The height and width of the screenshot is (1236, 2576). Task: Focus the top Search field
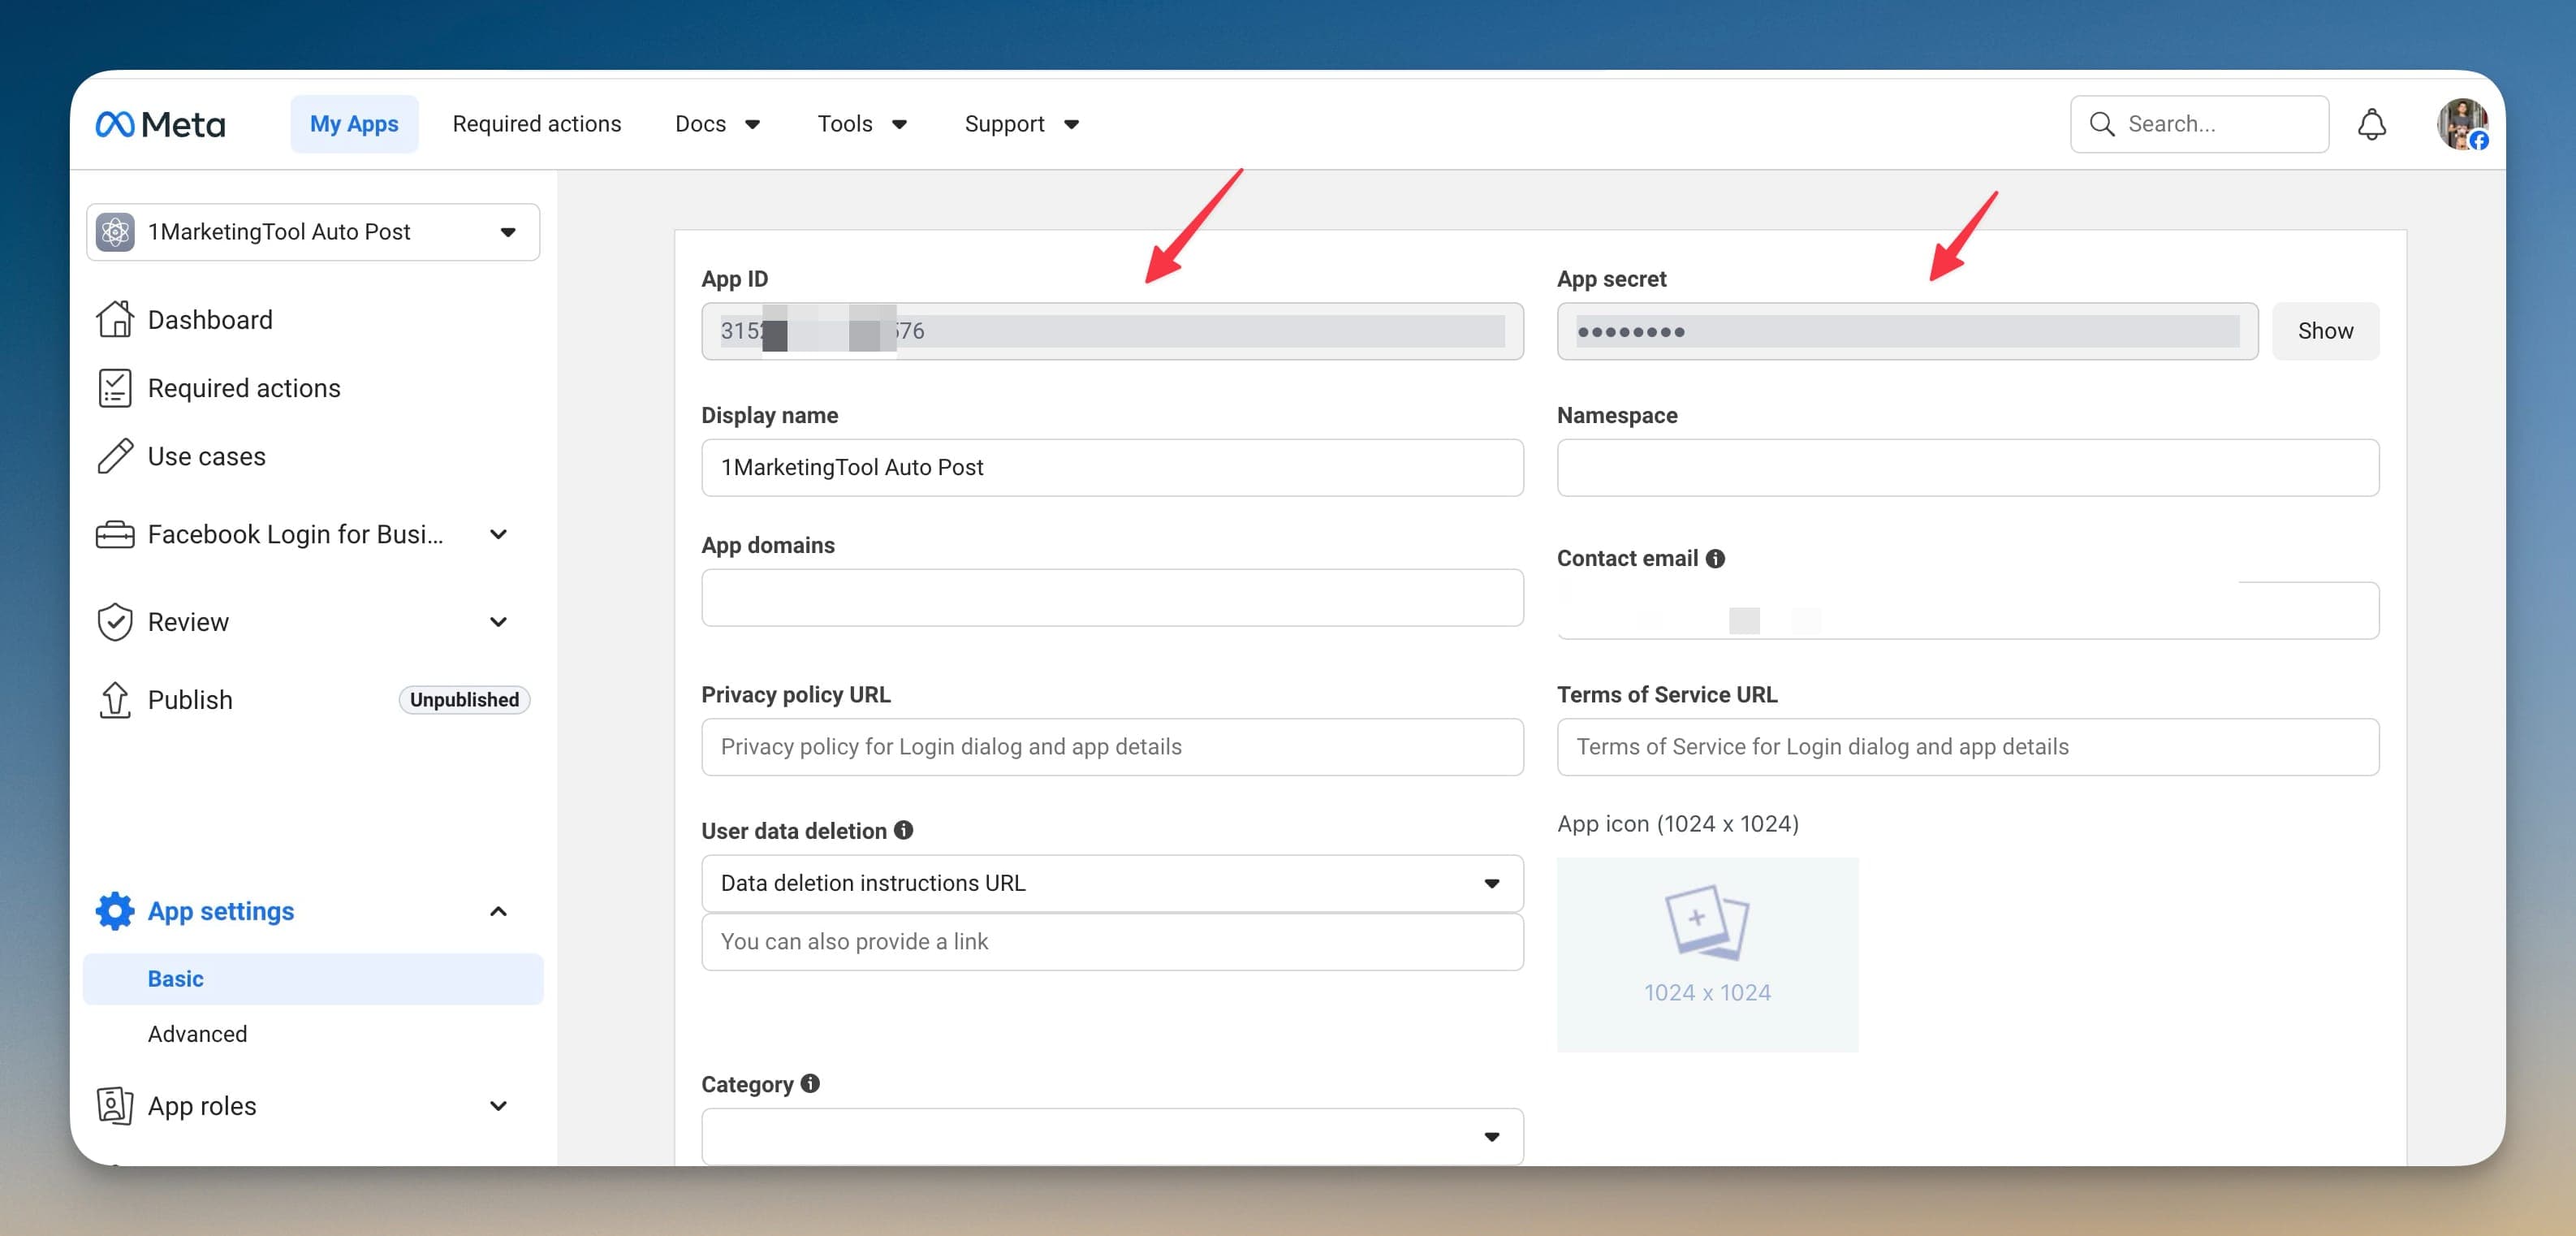pyautogui.click(x=2199, y=124)
